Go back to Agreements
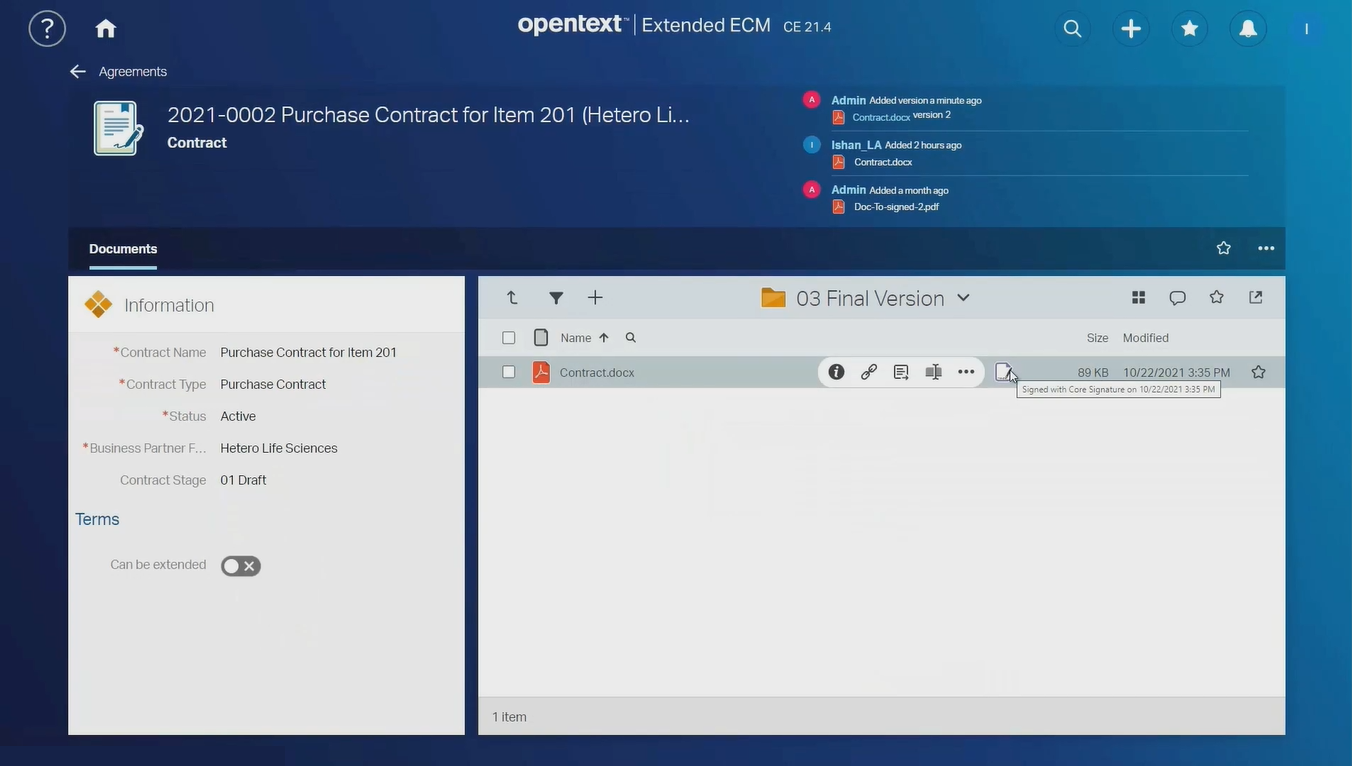 click(x=133, y=71)
